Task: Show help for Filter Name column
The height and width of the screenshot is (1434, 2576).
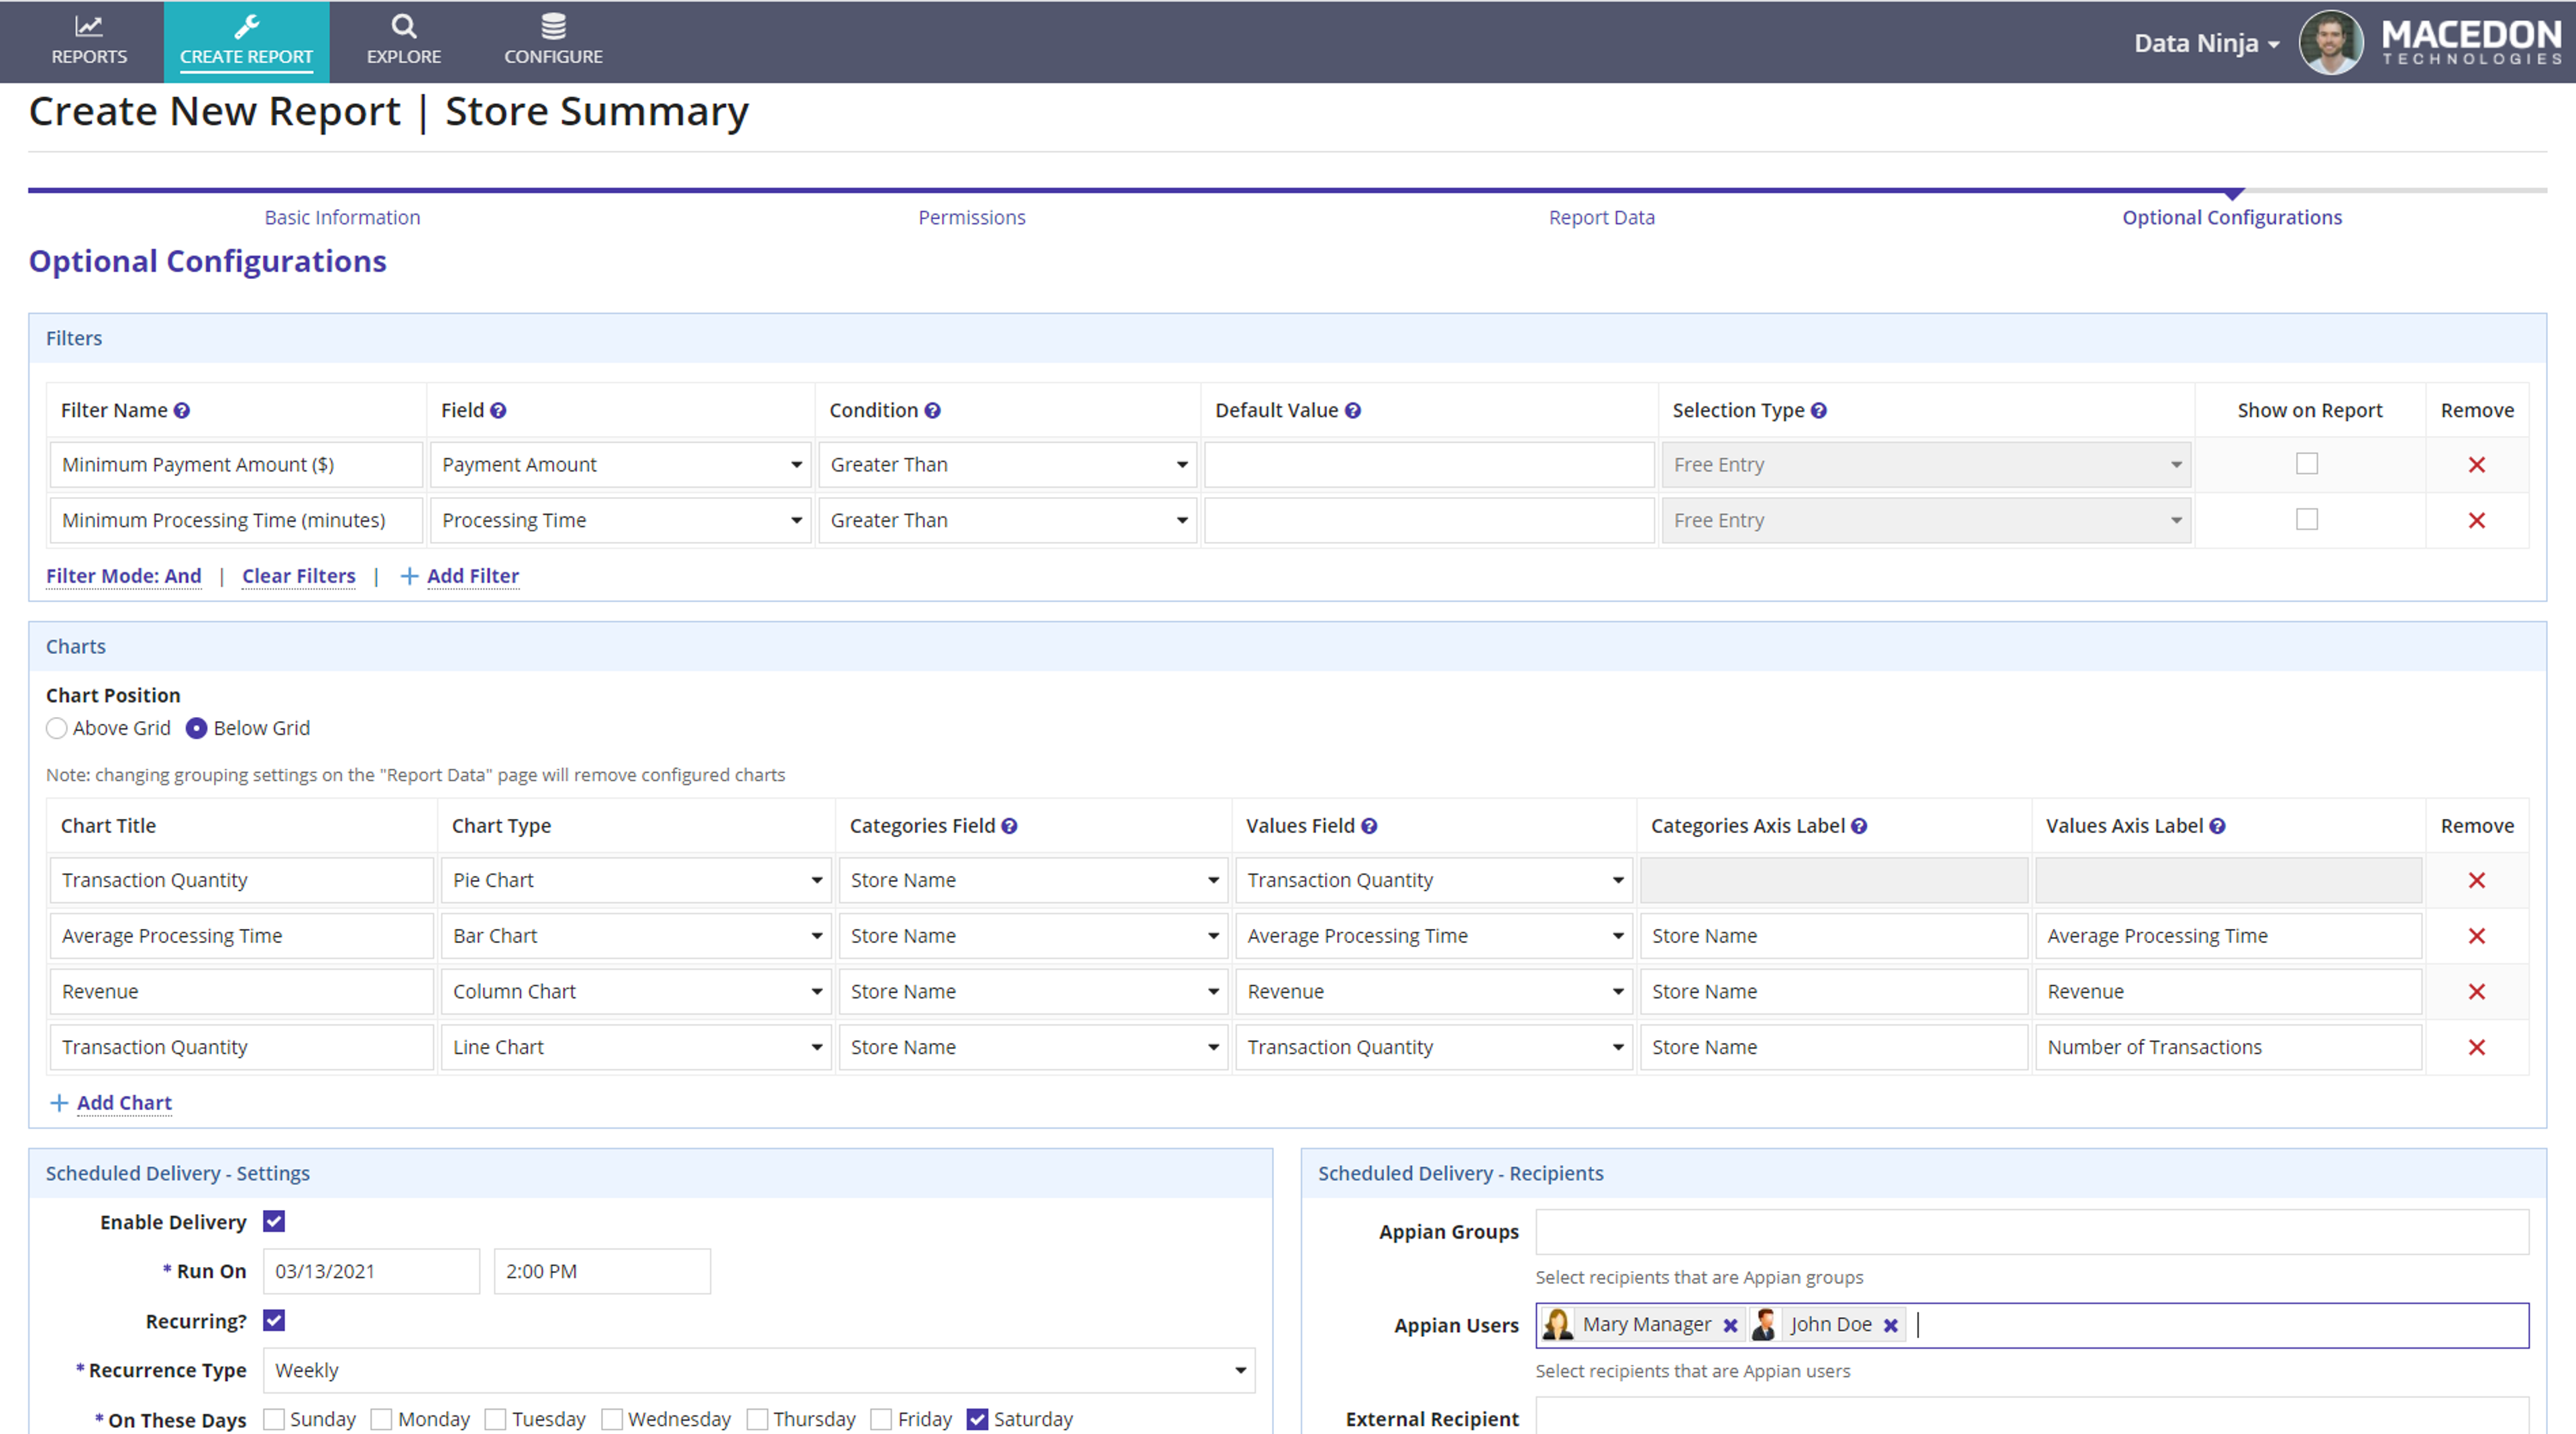Action: [x=181, y=410]
